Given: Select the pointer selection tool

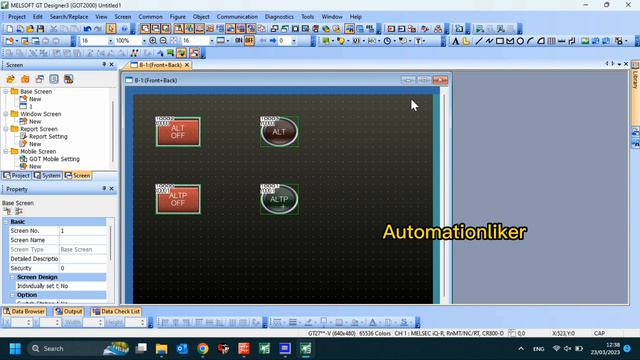Looking at the screenshot, I should 111,29.
